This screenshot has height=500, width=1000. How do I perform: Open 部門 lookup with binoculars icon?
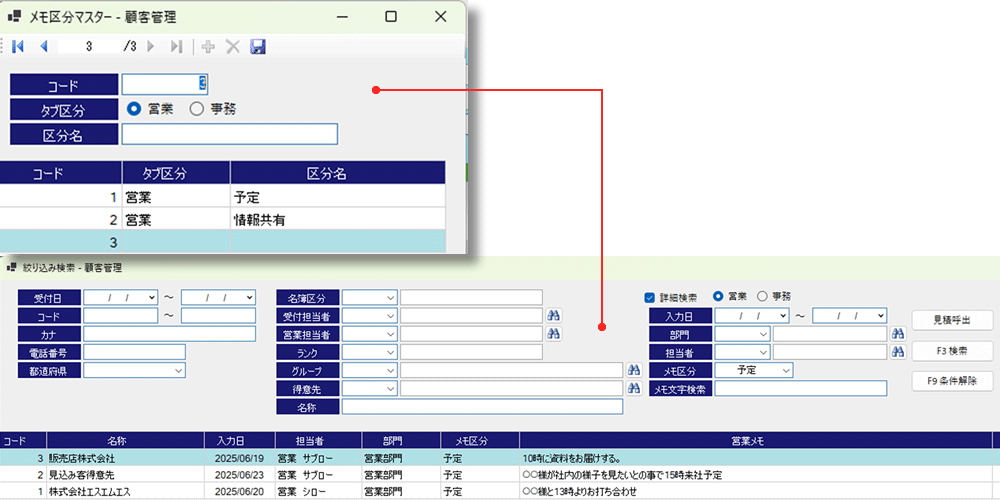(x=899, y=334)
